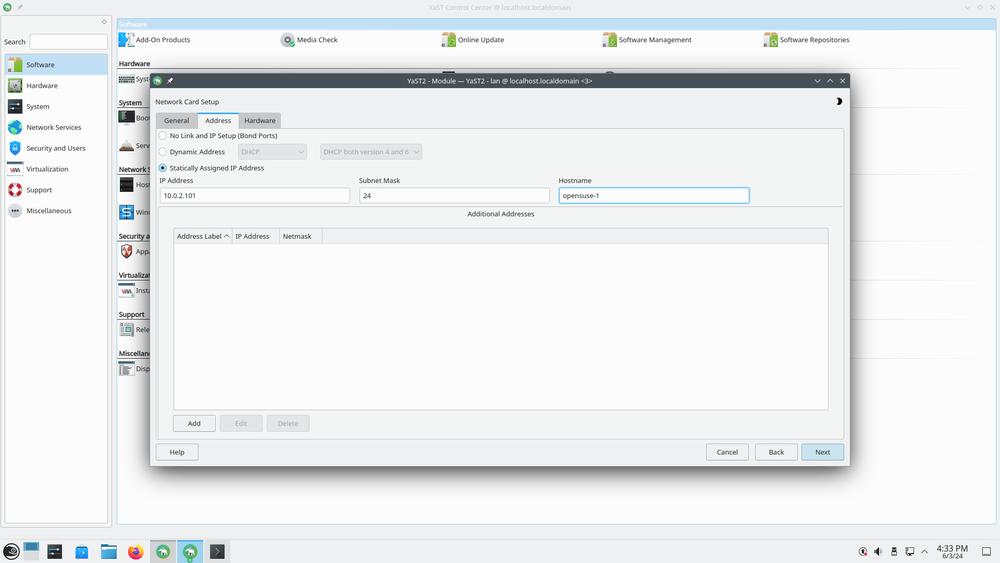Open Add-On Products module
The width and height of the screenshot is (1000, 563).
point(161,40)
